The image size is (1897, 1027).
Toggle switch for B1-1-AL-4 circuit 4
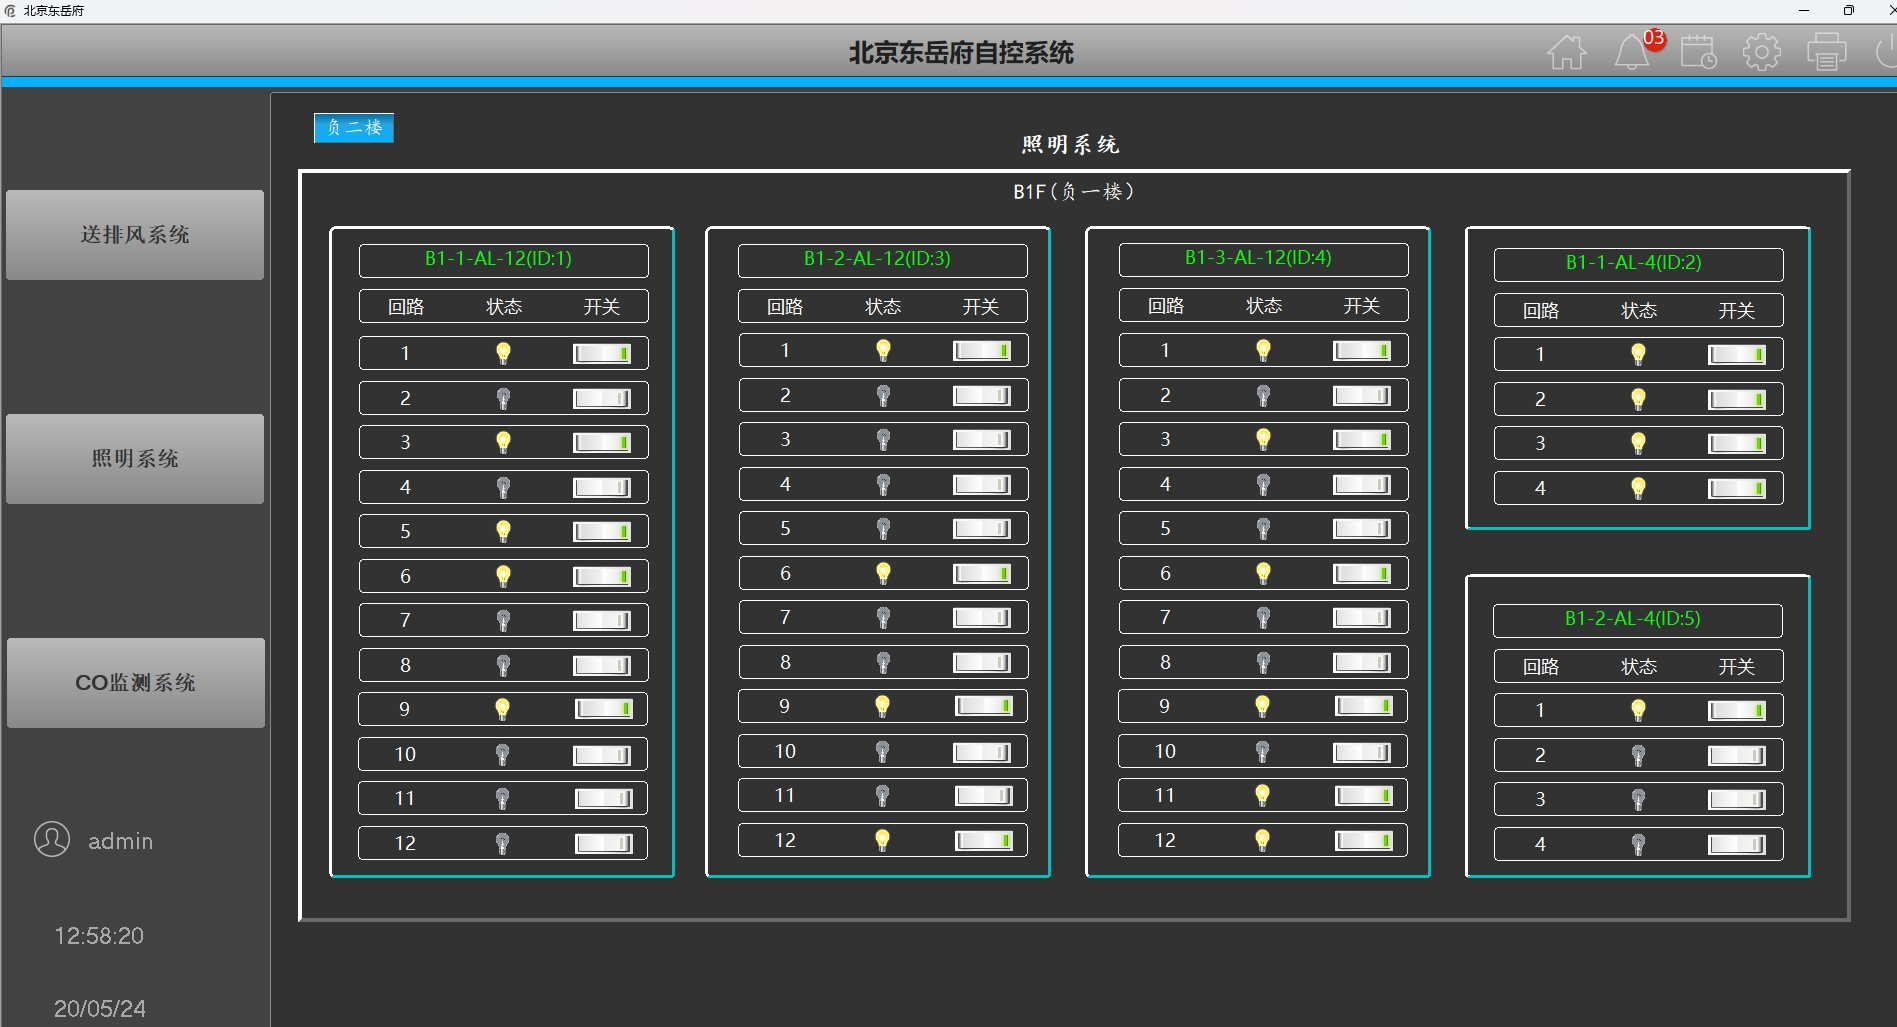coord(1737,488)
